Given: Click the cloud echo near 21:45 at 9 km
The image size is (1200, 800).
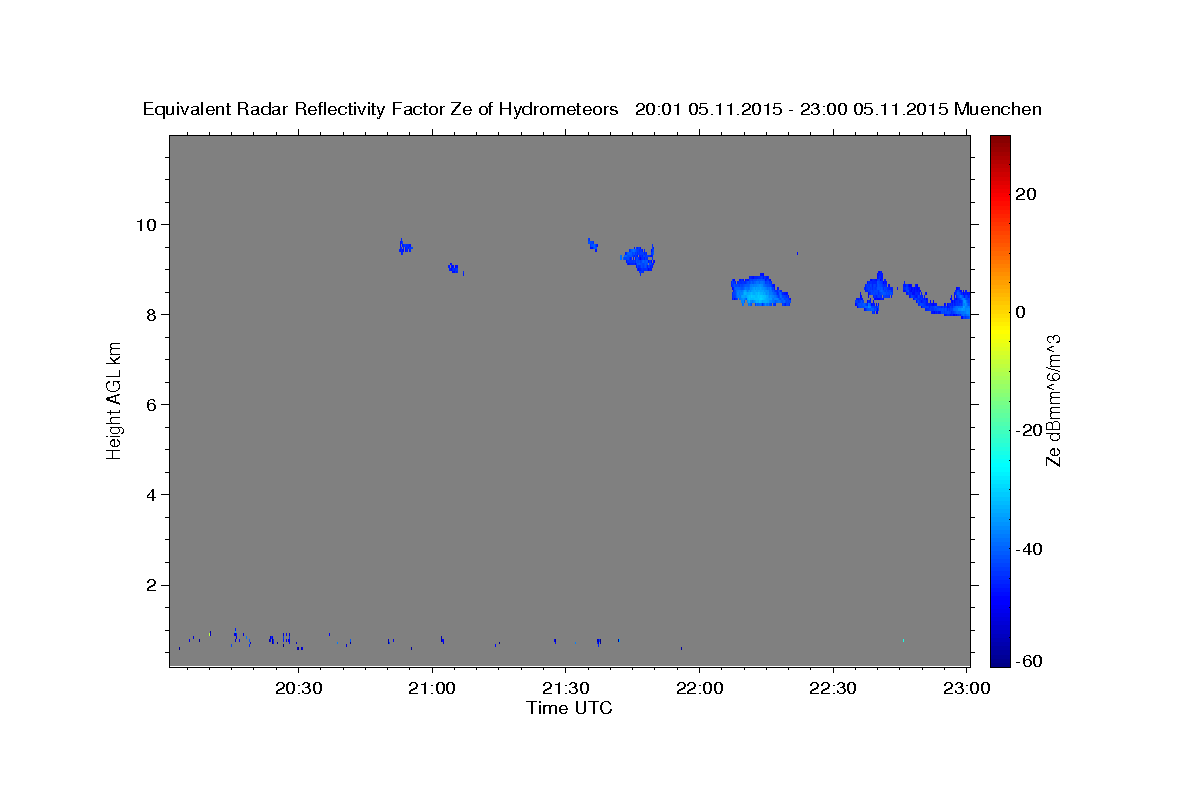Looking at the screenshot, I should point(639,258).
